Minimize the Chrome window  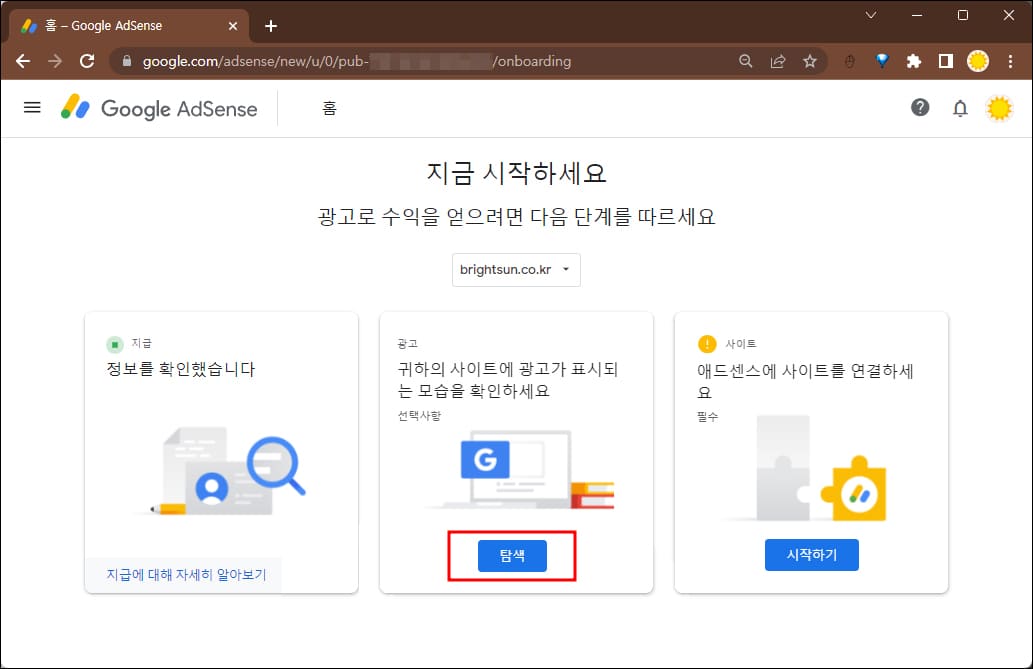point(916,15)
